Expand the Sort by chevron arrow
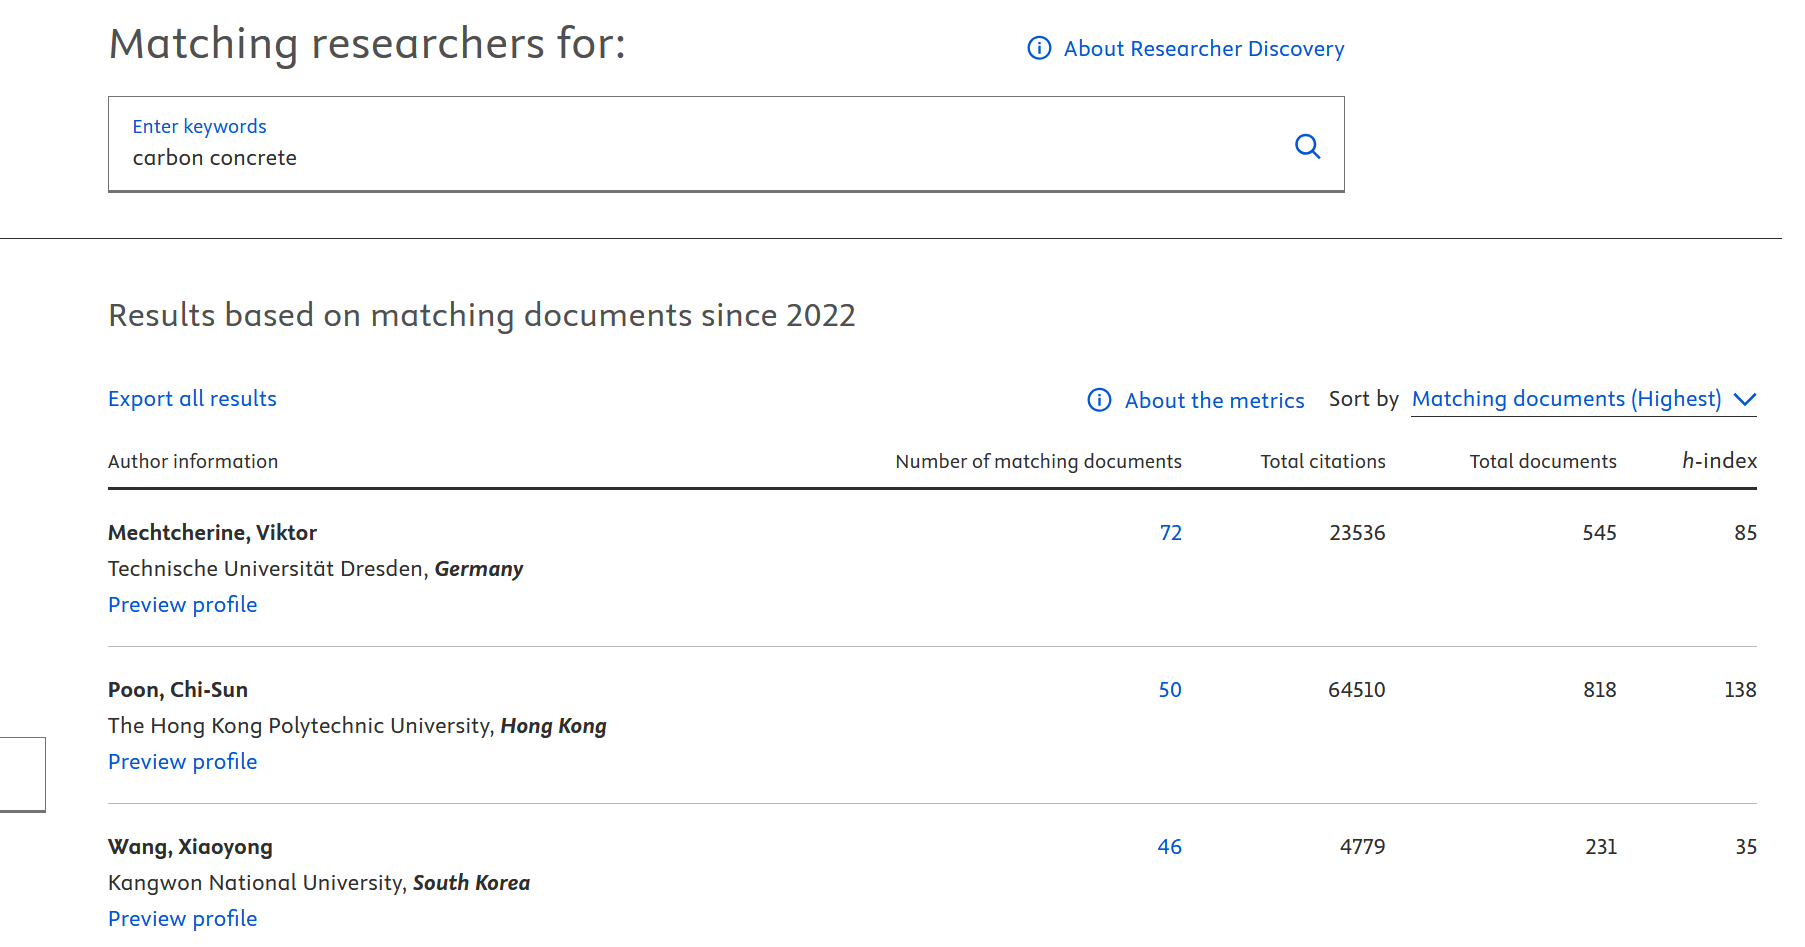This screenshot has height=947, width=1805. [1744, 400]
